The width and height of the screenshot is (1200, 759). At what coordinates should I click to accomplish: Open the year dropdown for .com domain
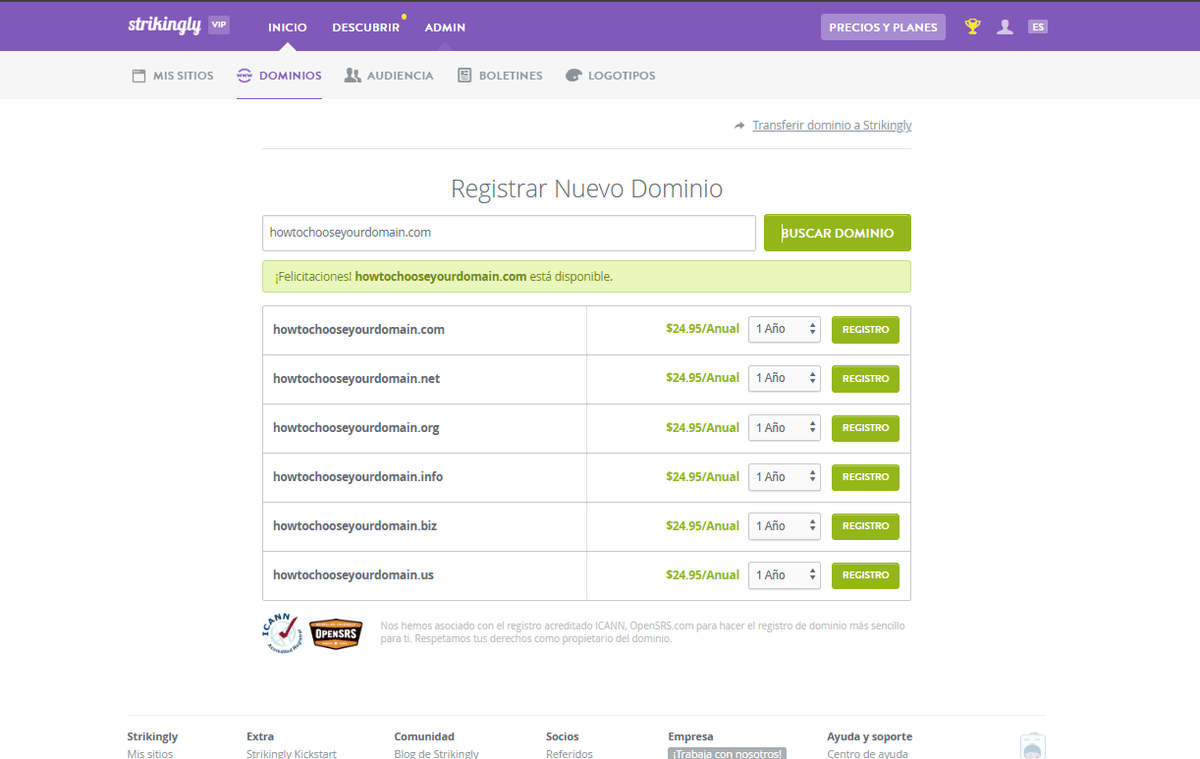click(785, 329)
